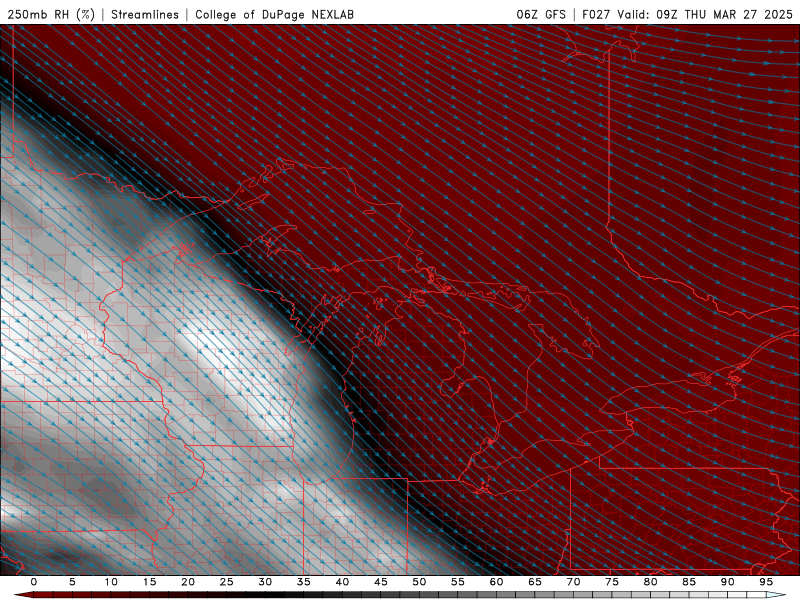Click the colorbar tick label "40"
Image resolution: width=800 pixels, height=600 pixels.
[x=342, y=582]
